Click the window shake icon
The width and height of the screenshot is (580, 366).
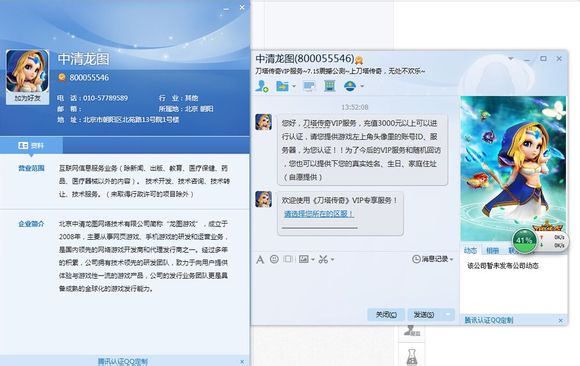click(288, 259)
